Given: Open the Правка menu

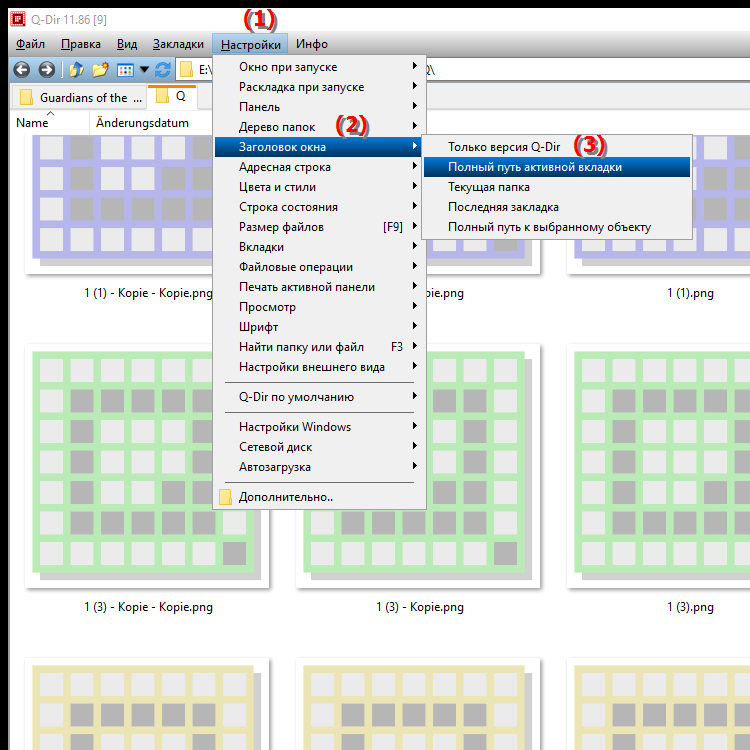Looking at the screenshot, I should [80, 44].
